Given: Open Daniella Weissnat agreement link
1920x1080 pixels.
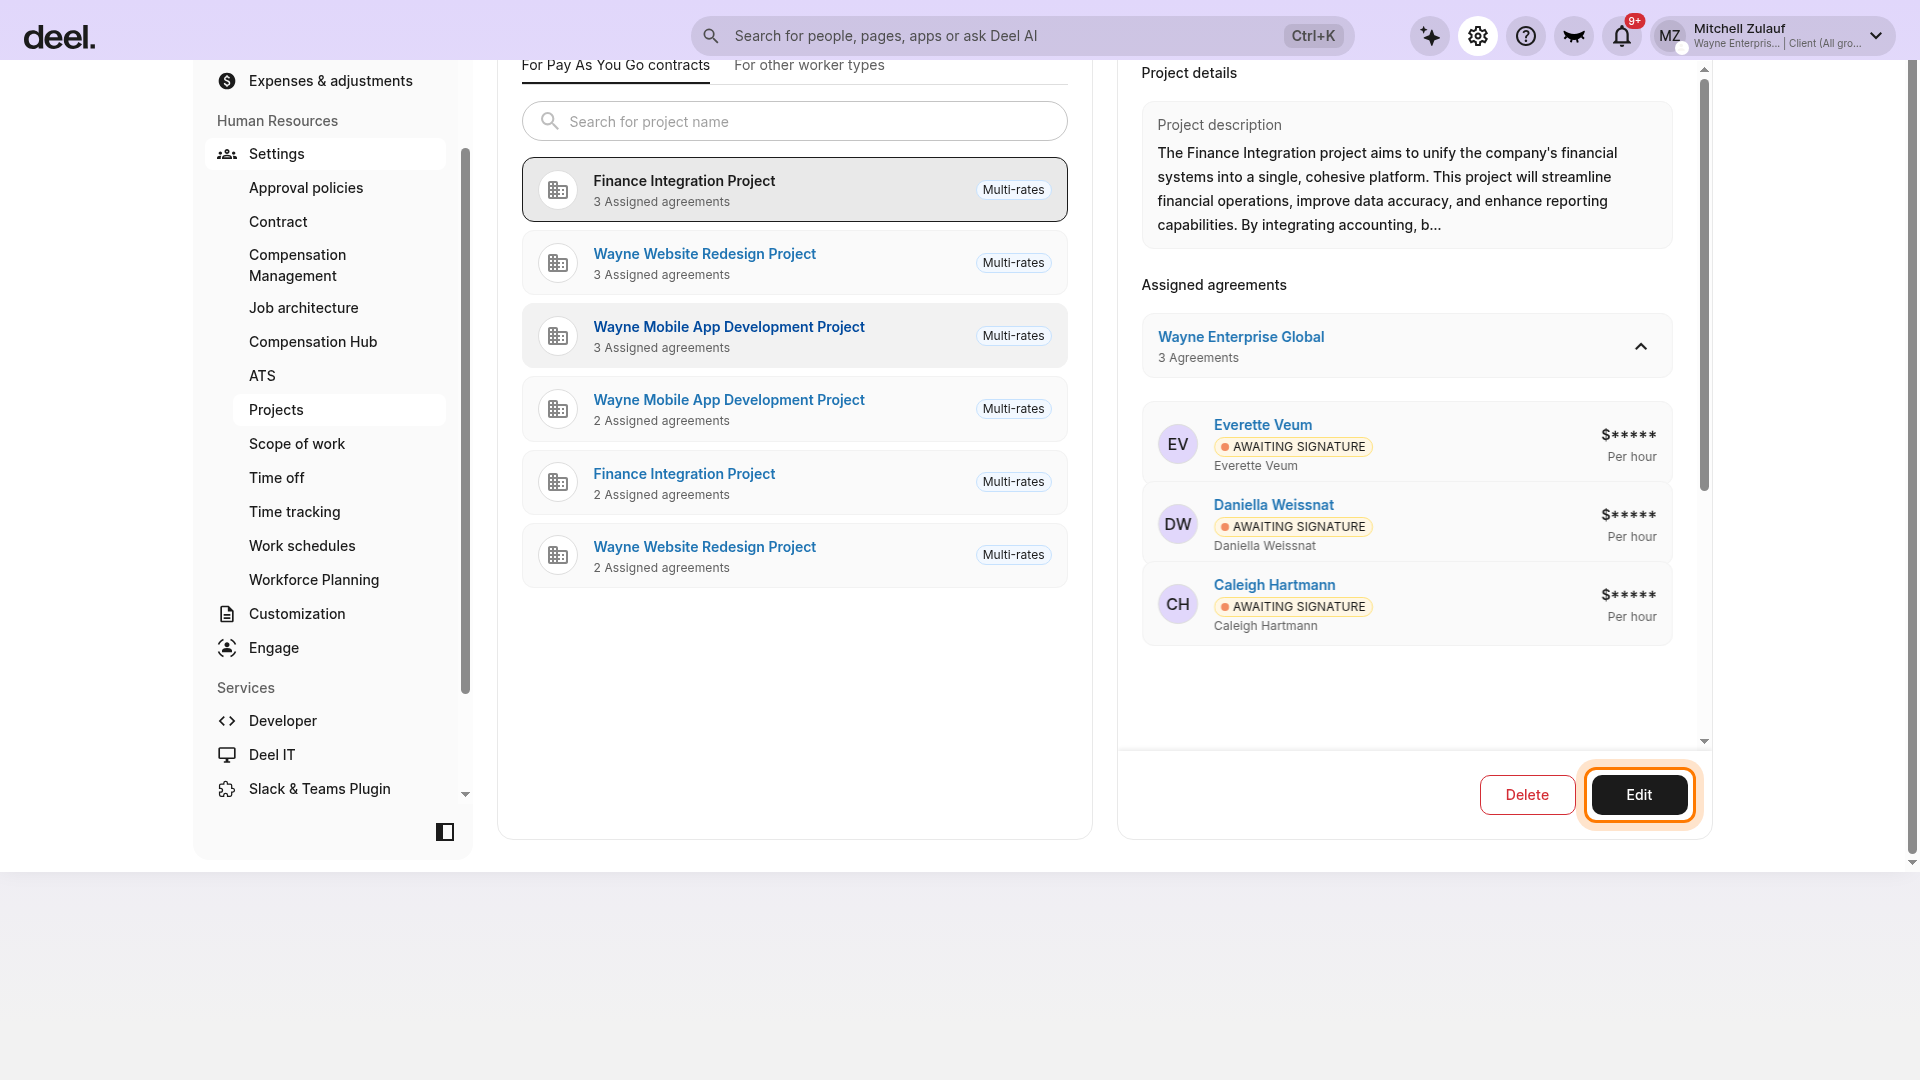Looking at the screenshot, I should click(x=1273, y=505).
